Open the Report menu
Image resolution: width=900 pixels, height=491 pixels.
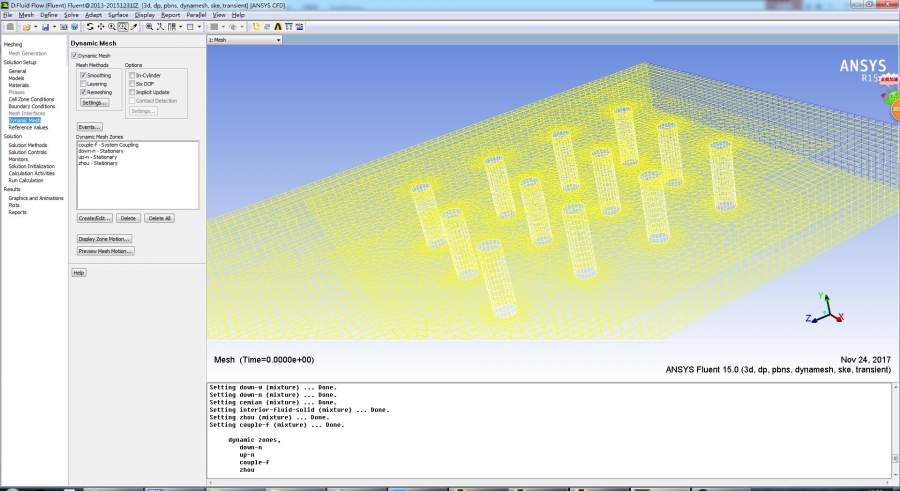click(x=170, y=15)
